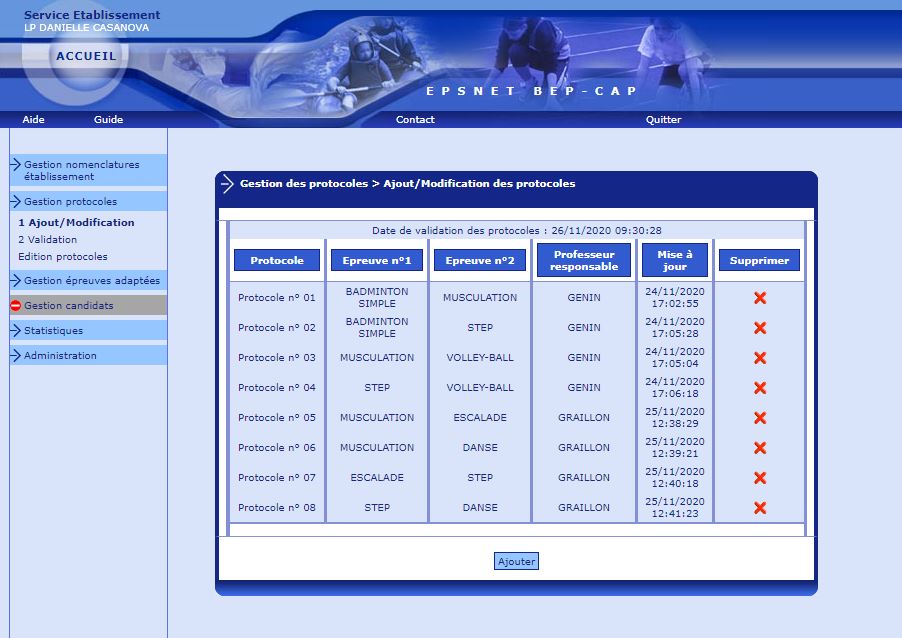Click the validation date 26/11/2020 09:30:28 line
This screenshot has width=902, height=638.
517,231
